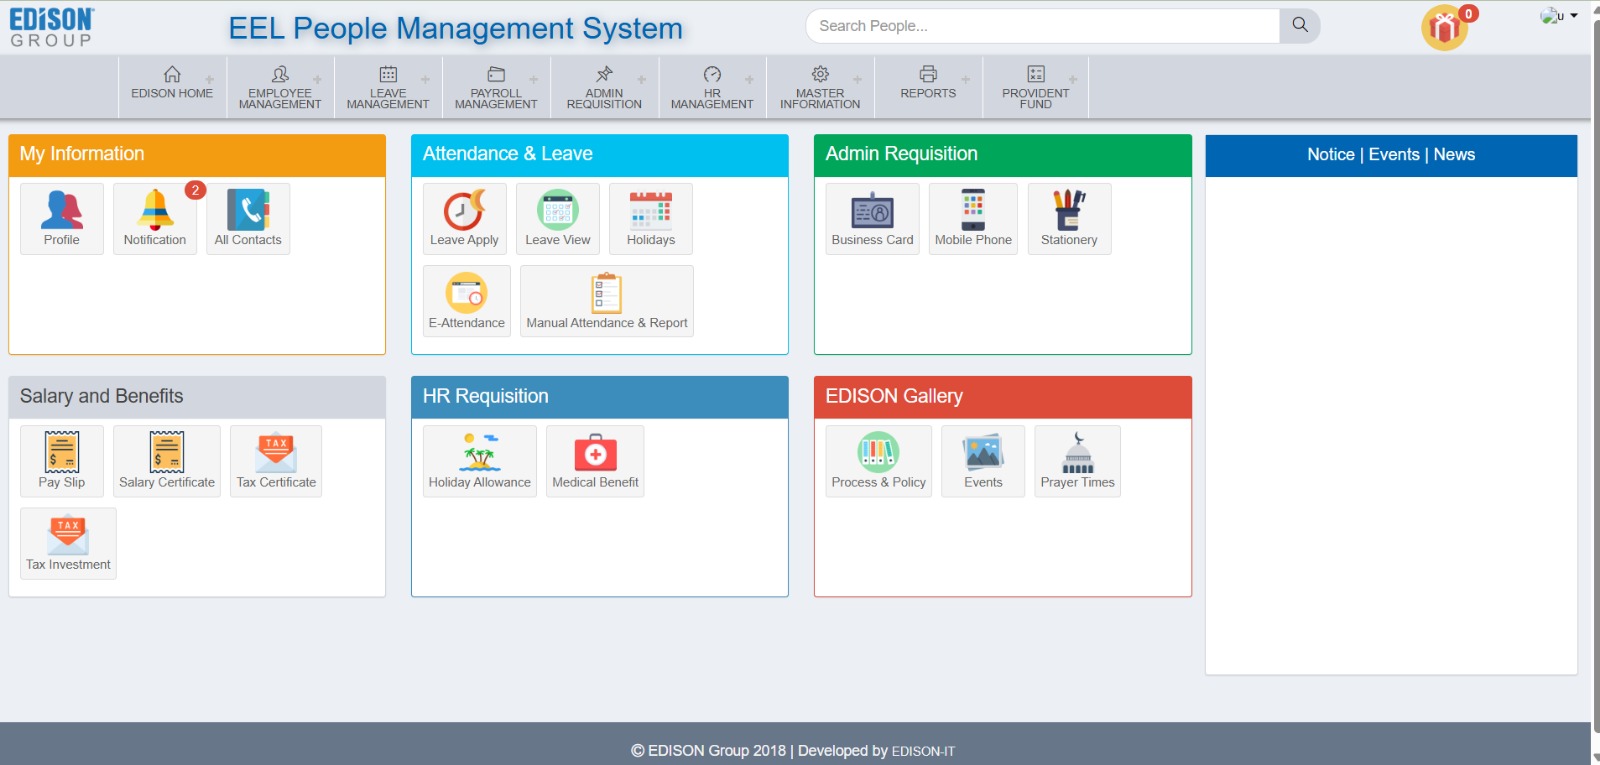Open Medical Benefit tile
This screenshot has width=1600, height=765.
point(595,461)
